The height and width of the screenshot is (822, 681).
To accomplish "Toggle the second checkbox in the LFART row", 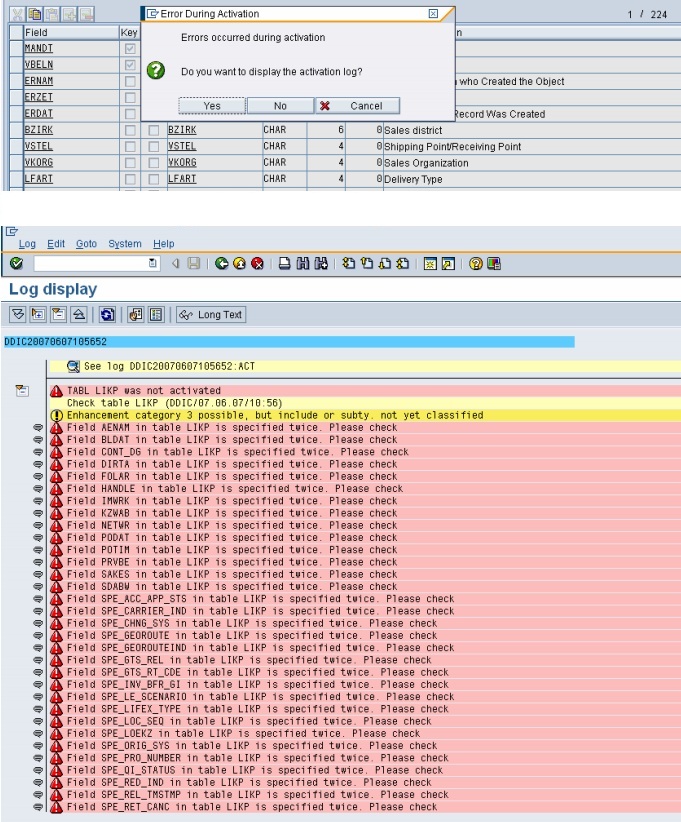I will coord(154,179).
